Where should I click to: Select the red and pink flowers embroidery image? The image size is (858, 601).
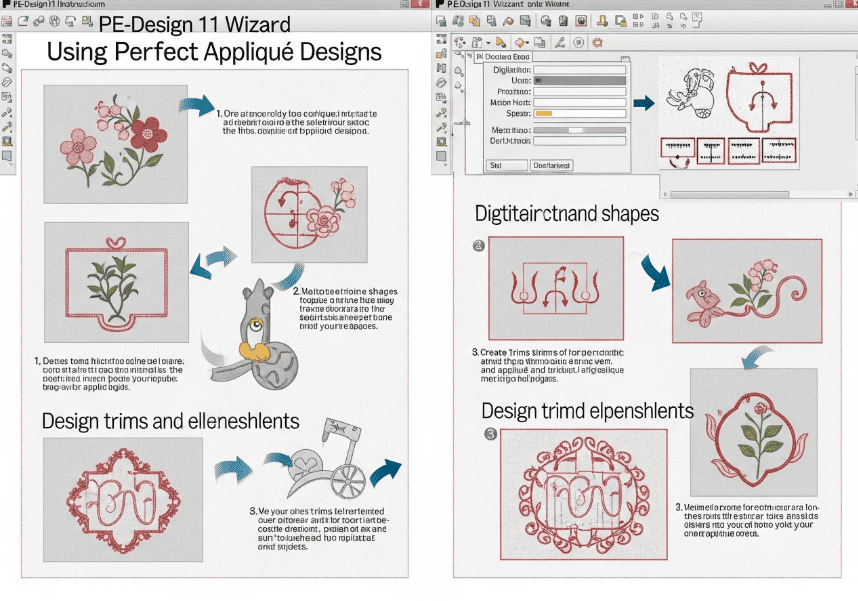(x=115, y=144)
